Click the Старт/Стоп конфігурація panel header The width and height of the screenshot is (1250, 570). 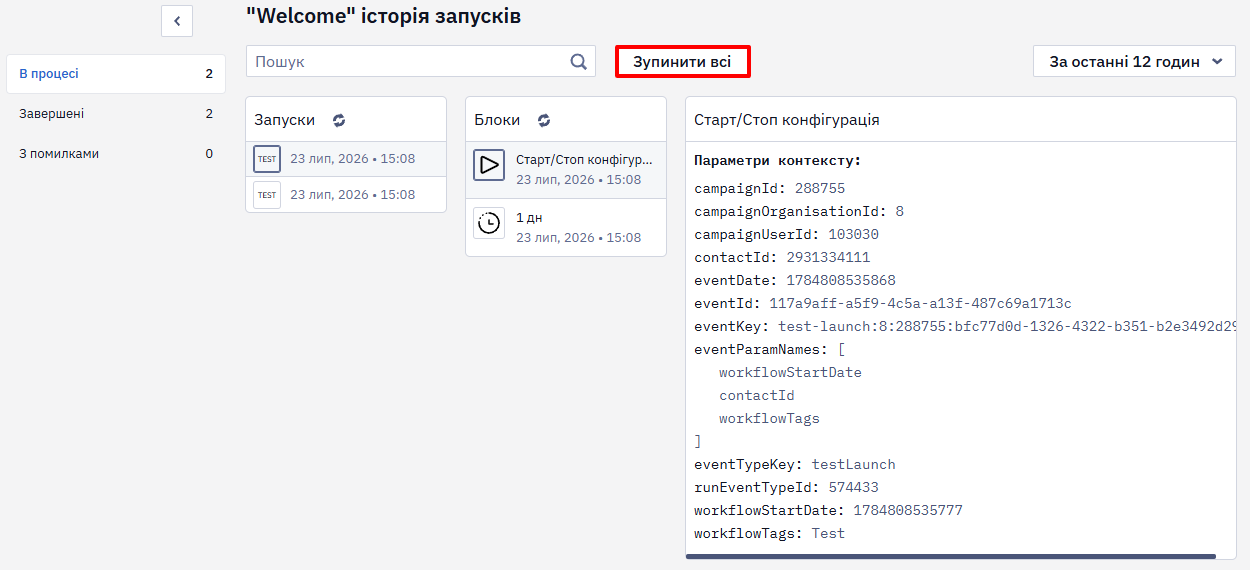click(960, 120)
